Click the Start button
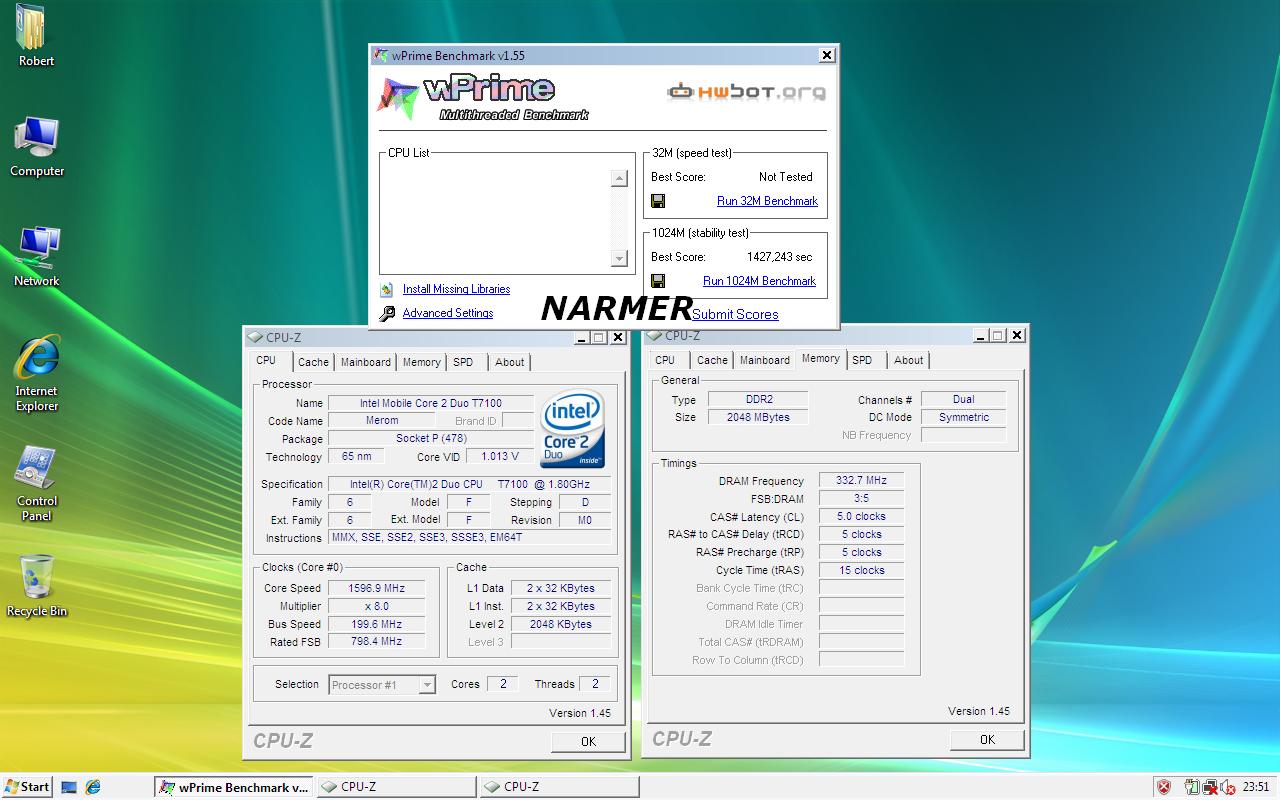This screenshot has width=1280, height=800. point(27,787)
